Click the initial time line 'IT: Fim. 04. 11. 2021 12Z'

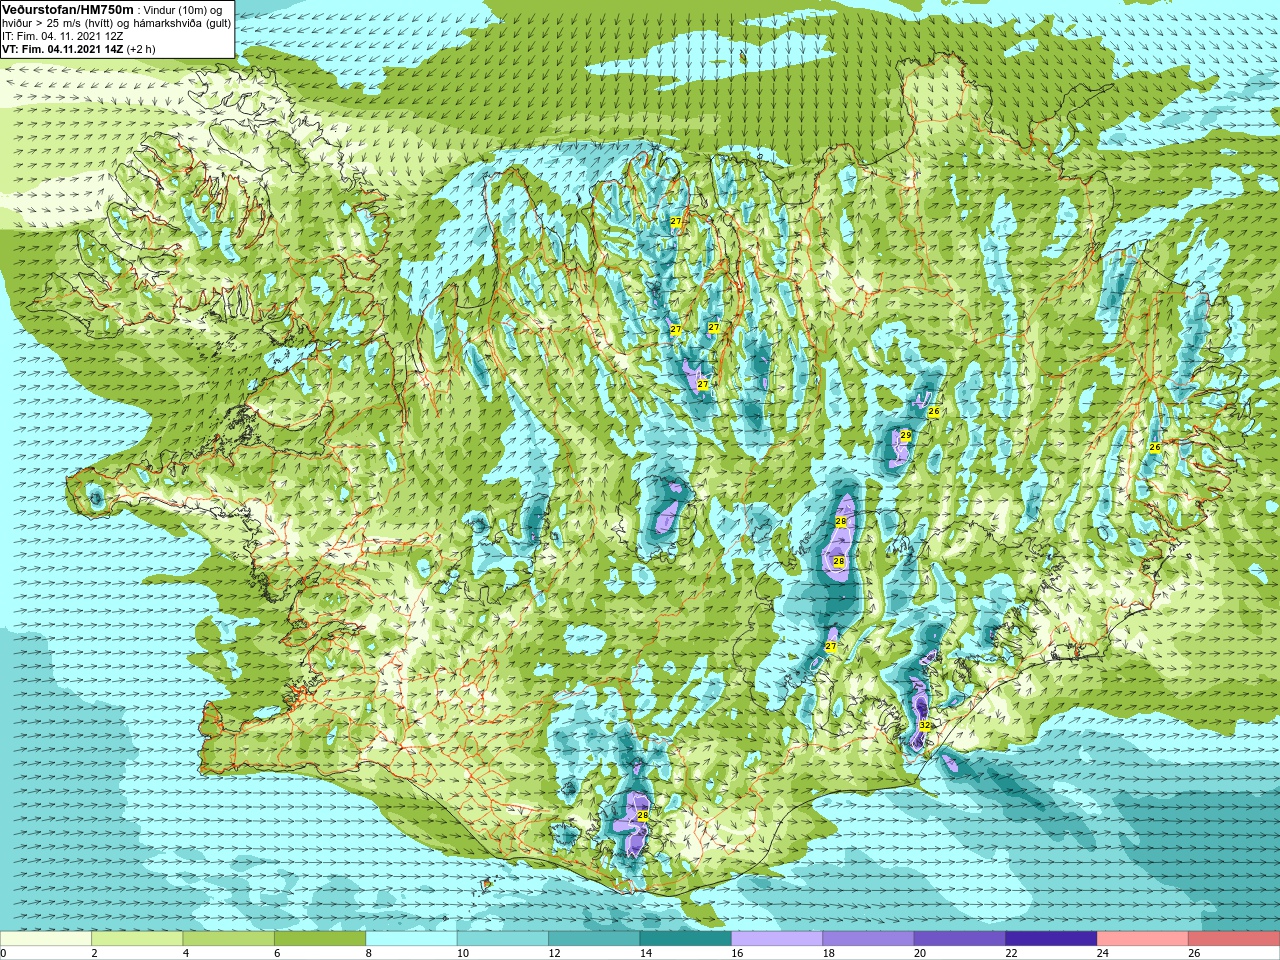(63, 35)
